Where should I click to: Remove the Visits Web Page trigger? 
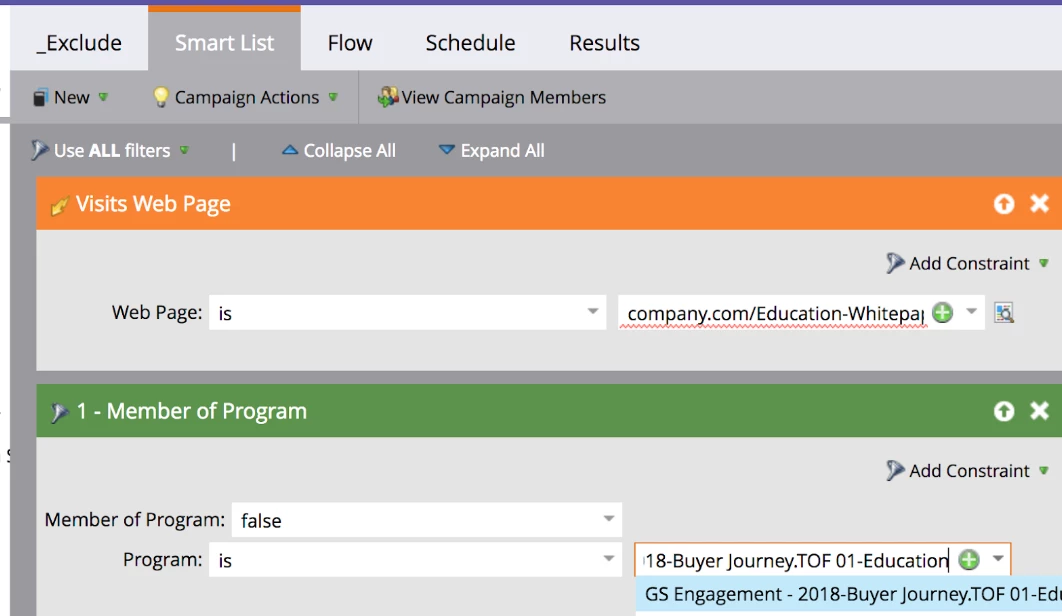coord(1040,204)
